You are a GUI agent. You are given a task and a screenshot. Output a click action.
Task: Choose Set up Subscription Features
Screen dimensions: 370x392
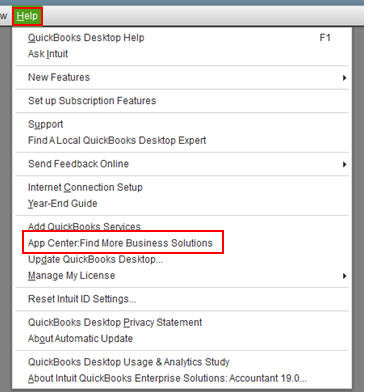pos(182,101)
